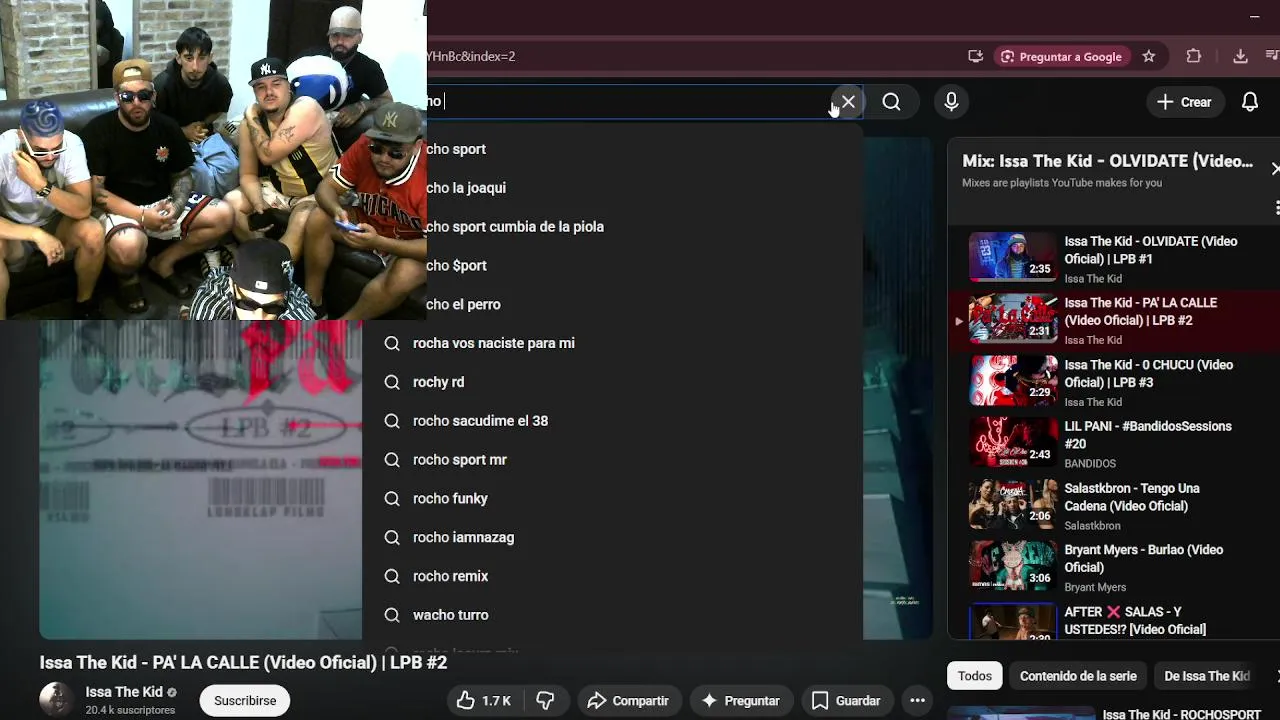Open more actions three-dot menu
This screenshot has height=720, width=1280.
918,701
